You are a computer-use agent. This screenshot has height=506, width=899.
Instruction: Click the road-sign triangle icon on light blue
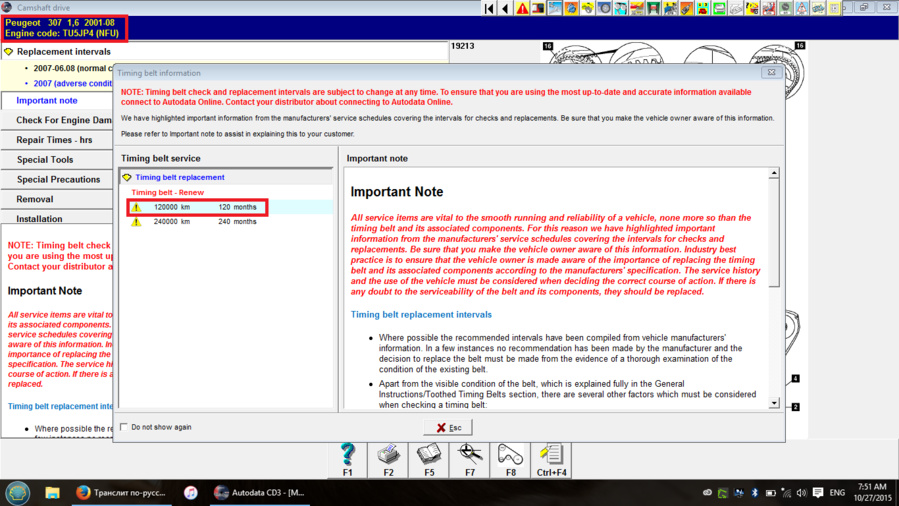(x=802, y=8)
